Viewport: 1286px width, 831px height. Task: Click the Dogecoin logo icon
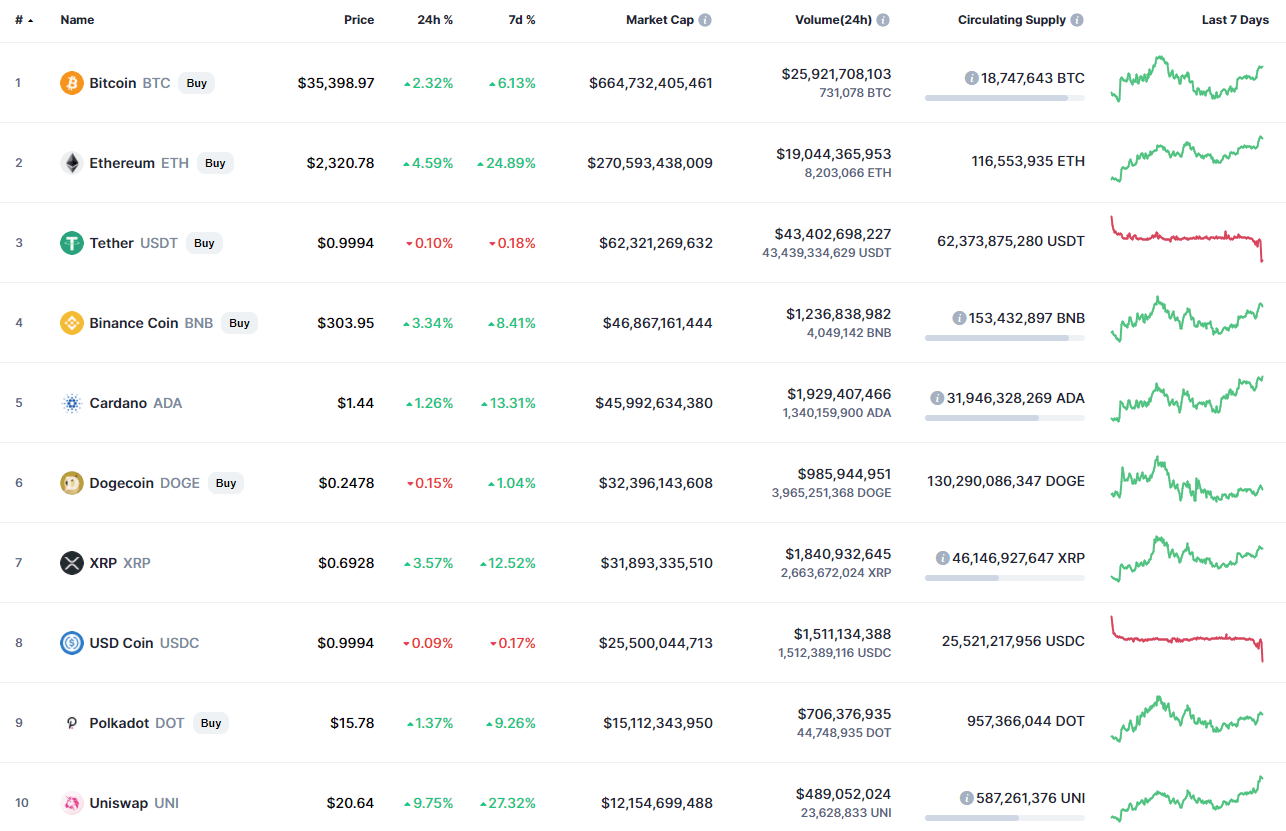click(71, 483)
